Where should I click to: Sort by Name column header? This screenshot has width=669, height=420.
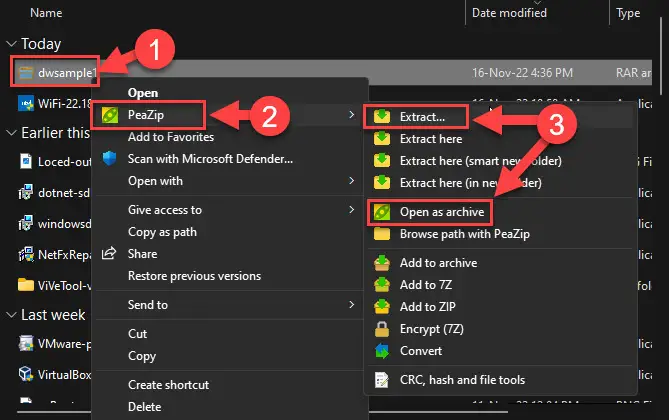pyautogui.click(x=46, y=13)
